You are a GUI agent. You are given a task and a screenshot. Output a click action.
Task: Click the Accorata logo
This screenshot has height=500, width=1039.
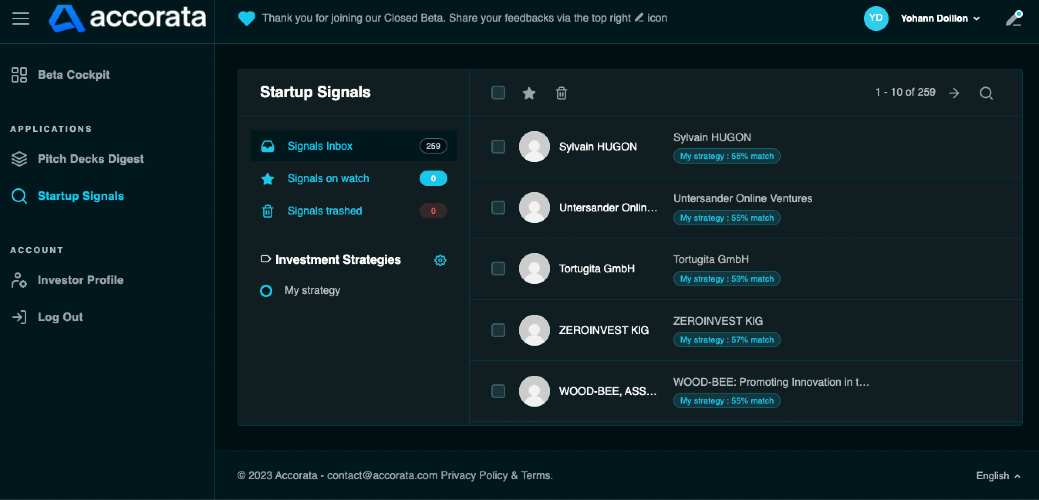pyautogui.click(x=127, y=19)
